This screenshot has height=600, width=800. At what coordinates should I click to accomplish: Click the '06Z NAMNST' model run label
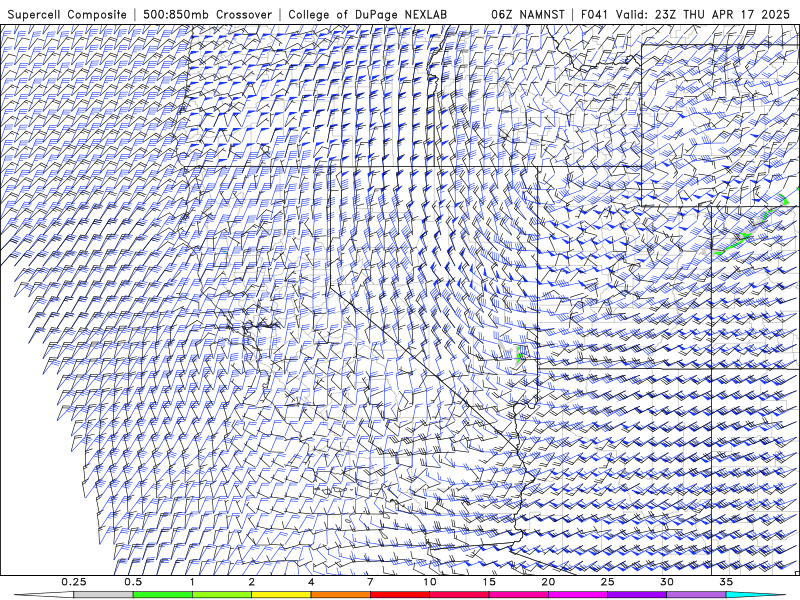click(x=528, y=15)
